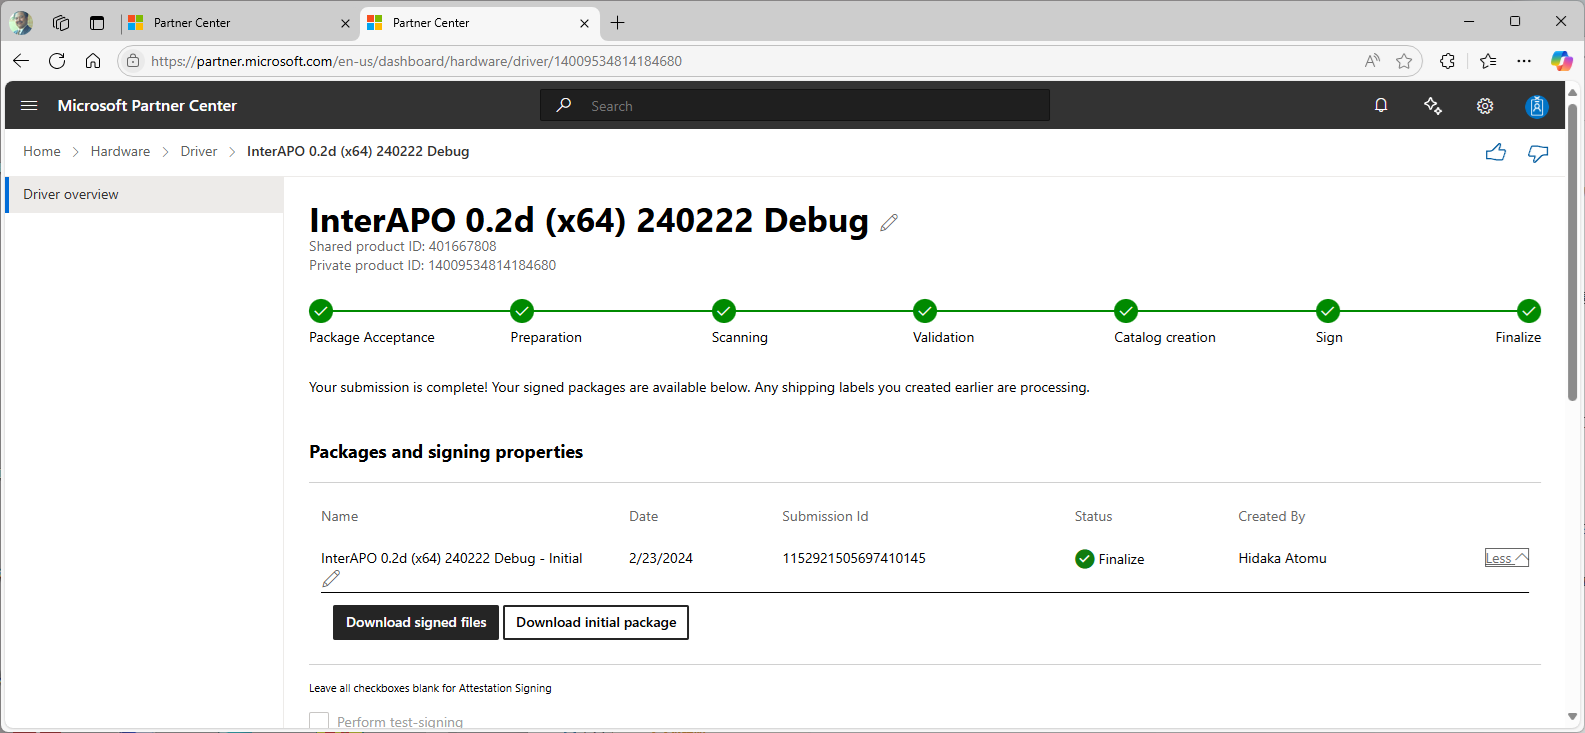Click Download signed files button
The image size is (1585, 733).
pyautogui.click(x=416, y=622)
